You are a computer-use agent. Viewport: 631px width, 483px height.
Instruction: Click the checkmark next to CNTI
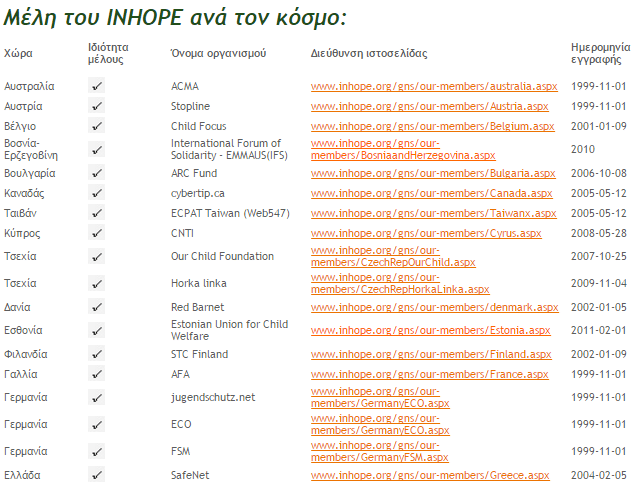pyautogui.click(x=96, y=233)
